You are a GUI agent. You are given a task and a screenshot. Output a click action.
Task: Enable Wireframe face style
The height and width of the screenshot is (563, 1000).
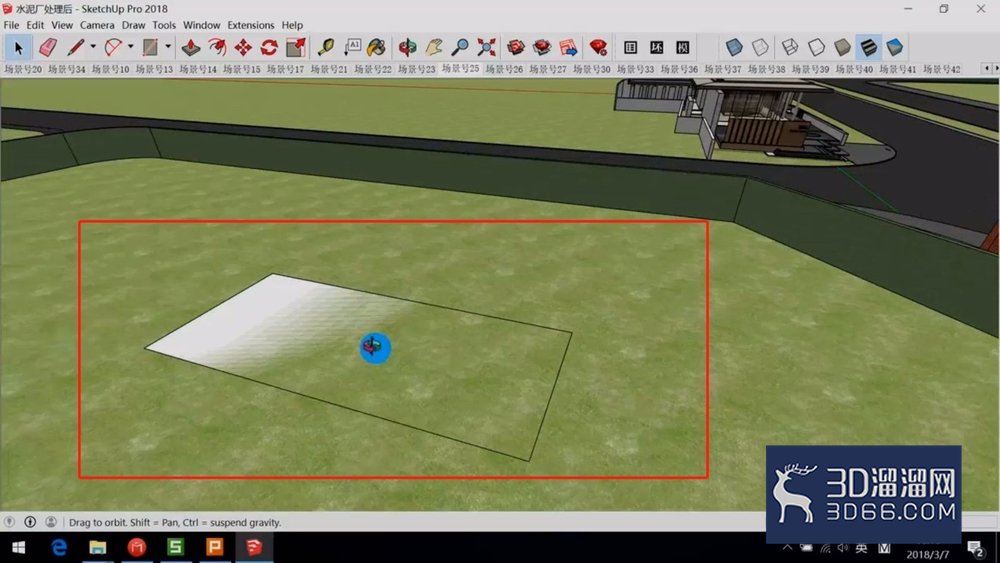click(790, 47)
